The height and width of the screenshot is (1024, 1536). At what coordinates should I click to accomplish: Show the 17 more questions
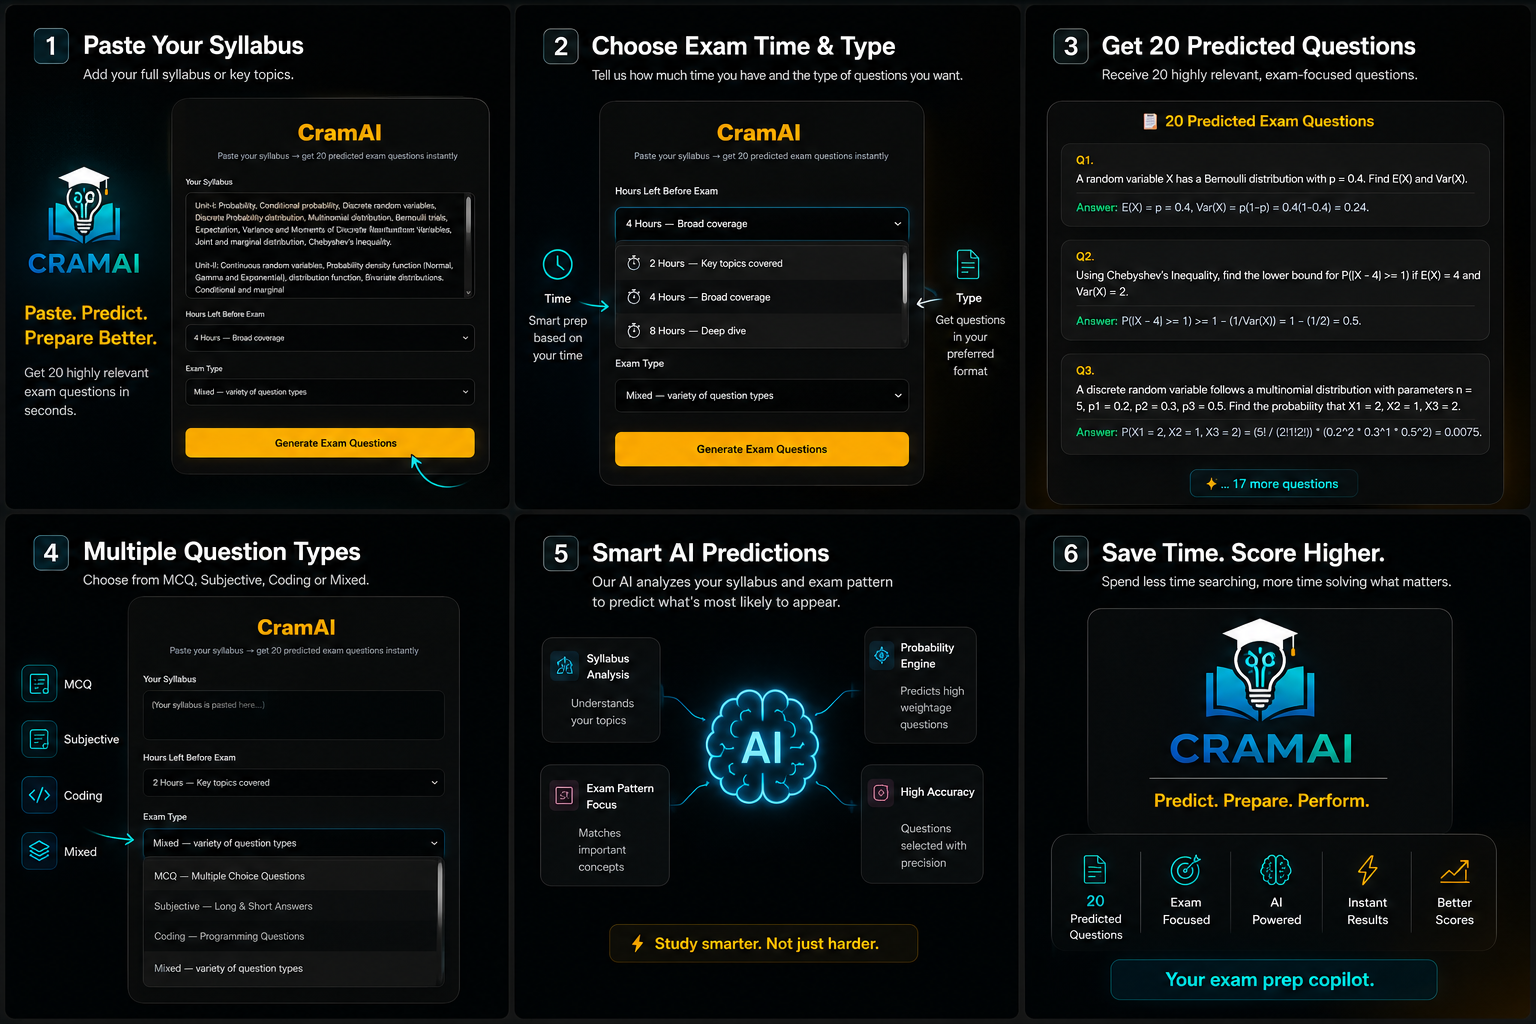pyautogui.click(x=1274, y=484)
